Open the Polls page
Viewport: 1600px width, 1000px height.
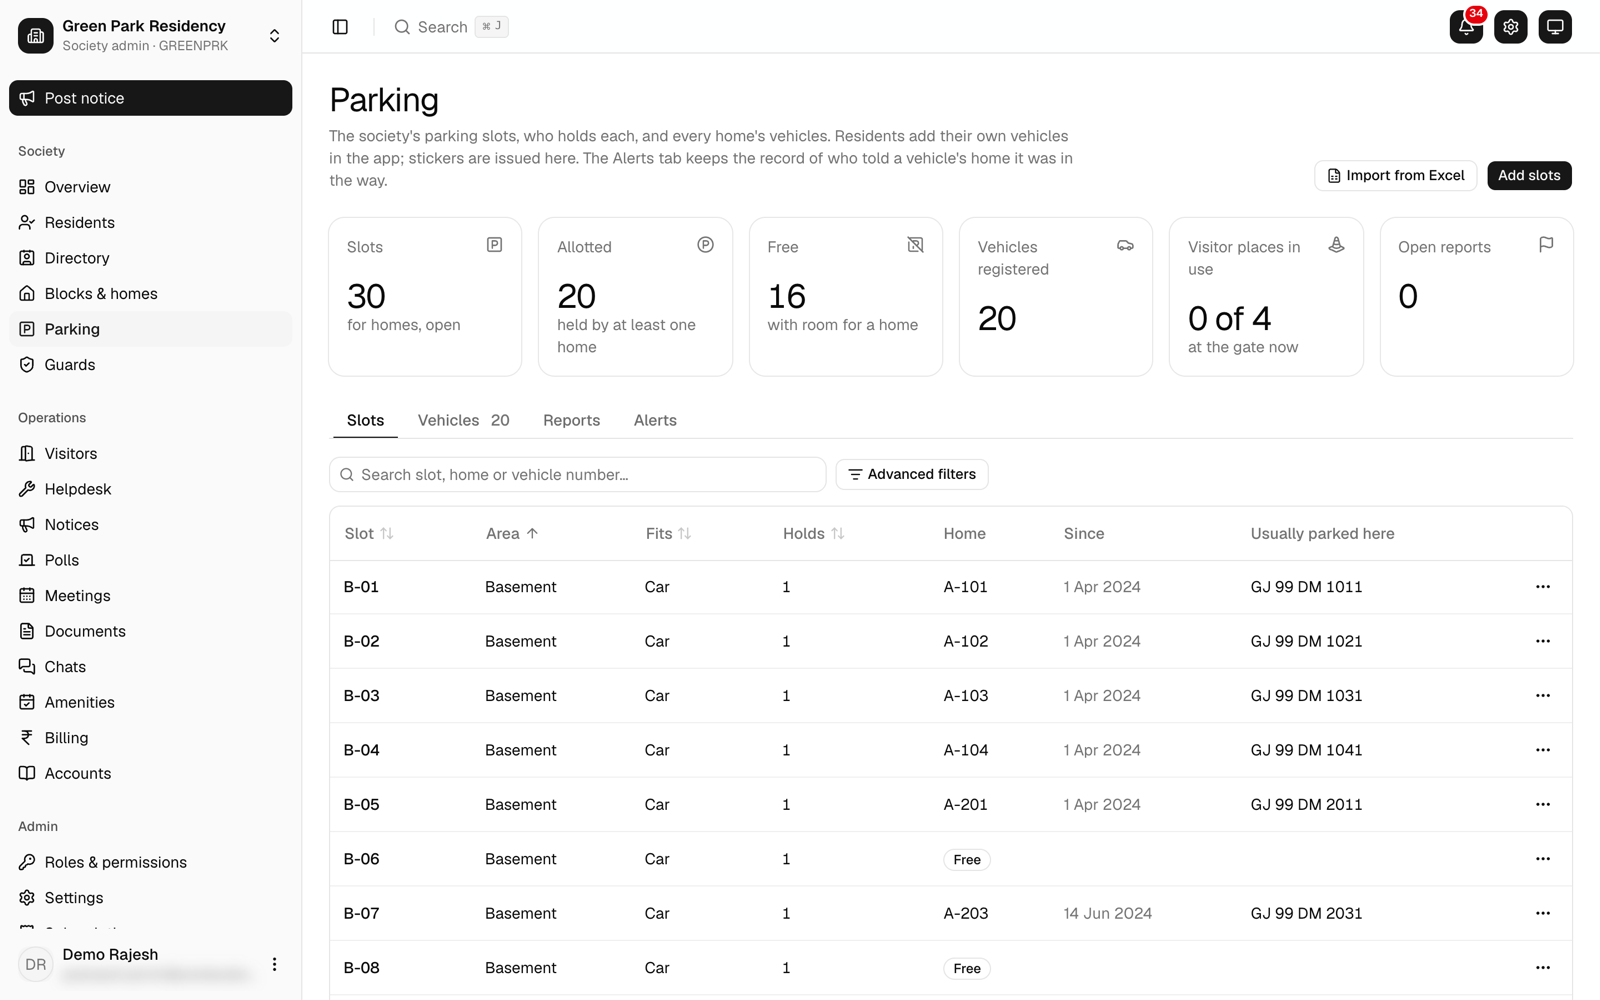pos(150,560)
